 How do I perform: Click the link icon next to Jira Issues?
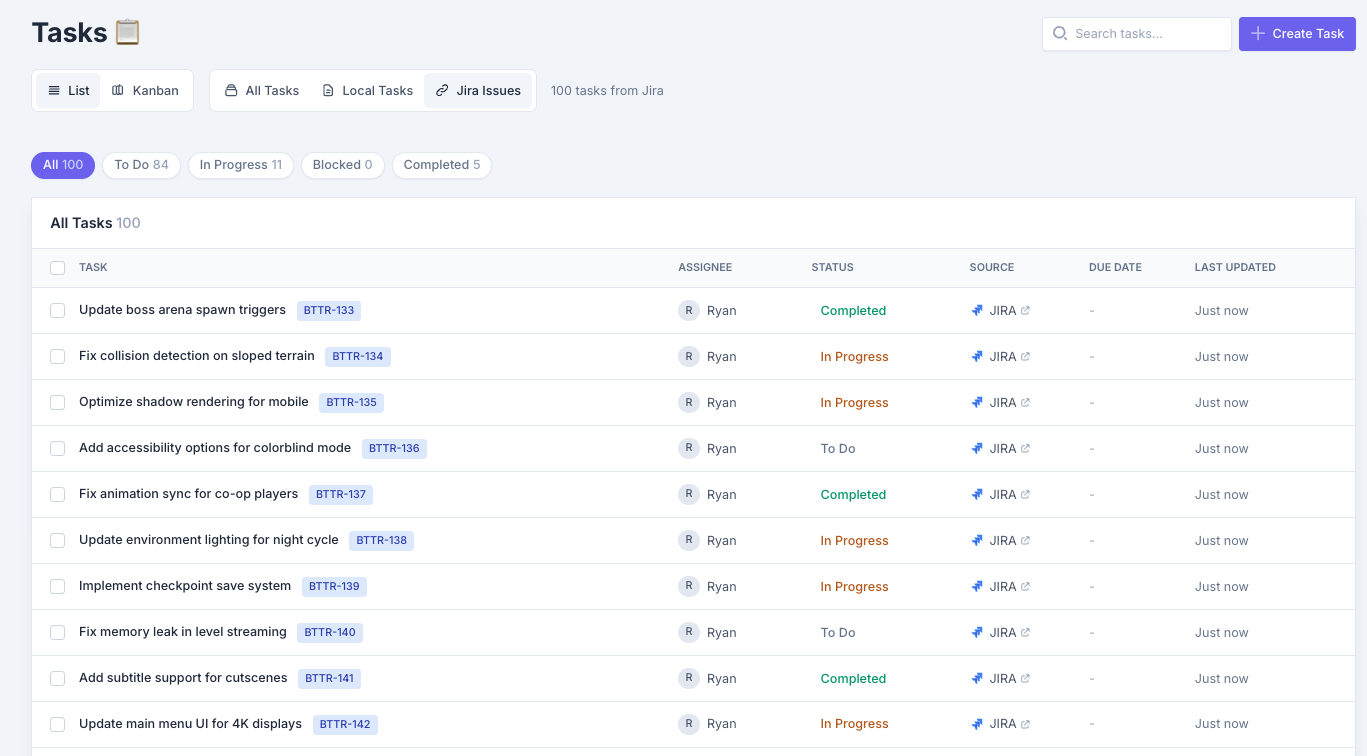click(x=443, y=90)
